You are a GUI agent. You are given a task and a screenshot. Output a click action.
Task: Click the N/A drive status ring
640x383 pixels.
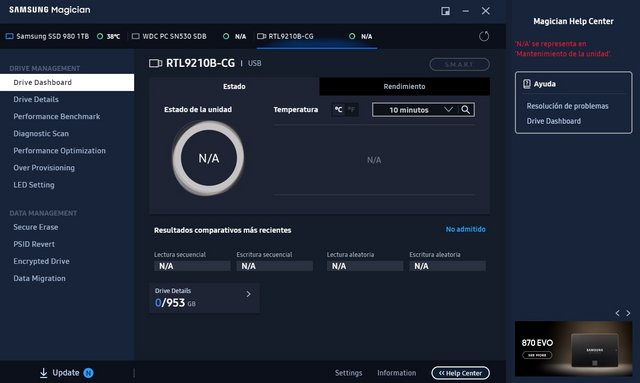tap(208, 158)
